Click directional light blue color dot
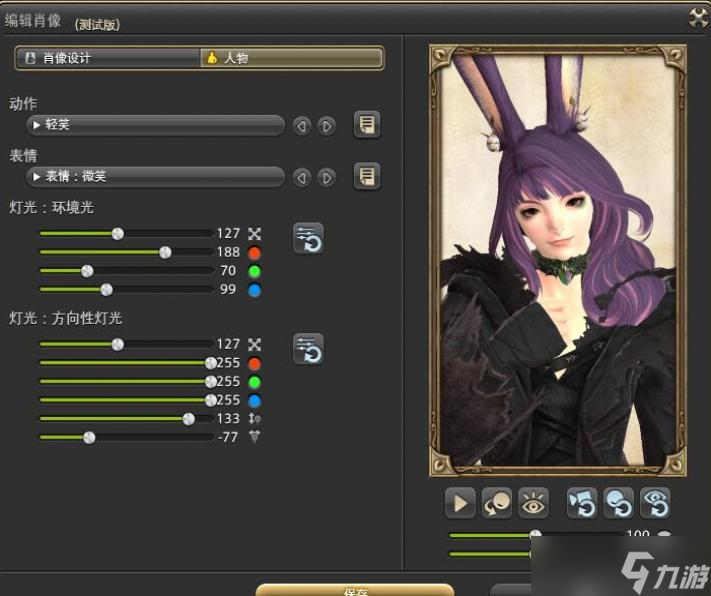Viewport: 711px width, 596px height. (x=254, y=401)
